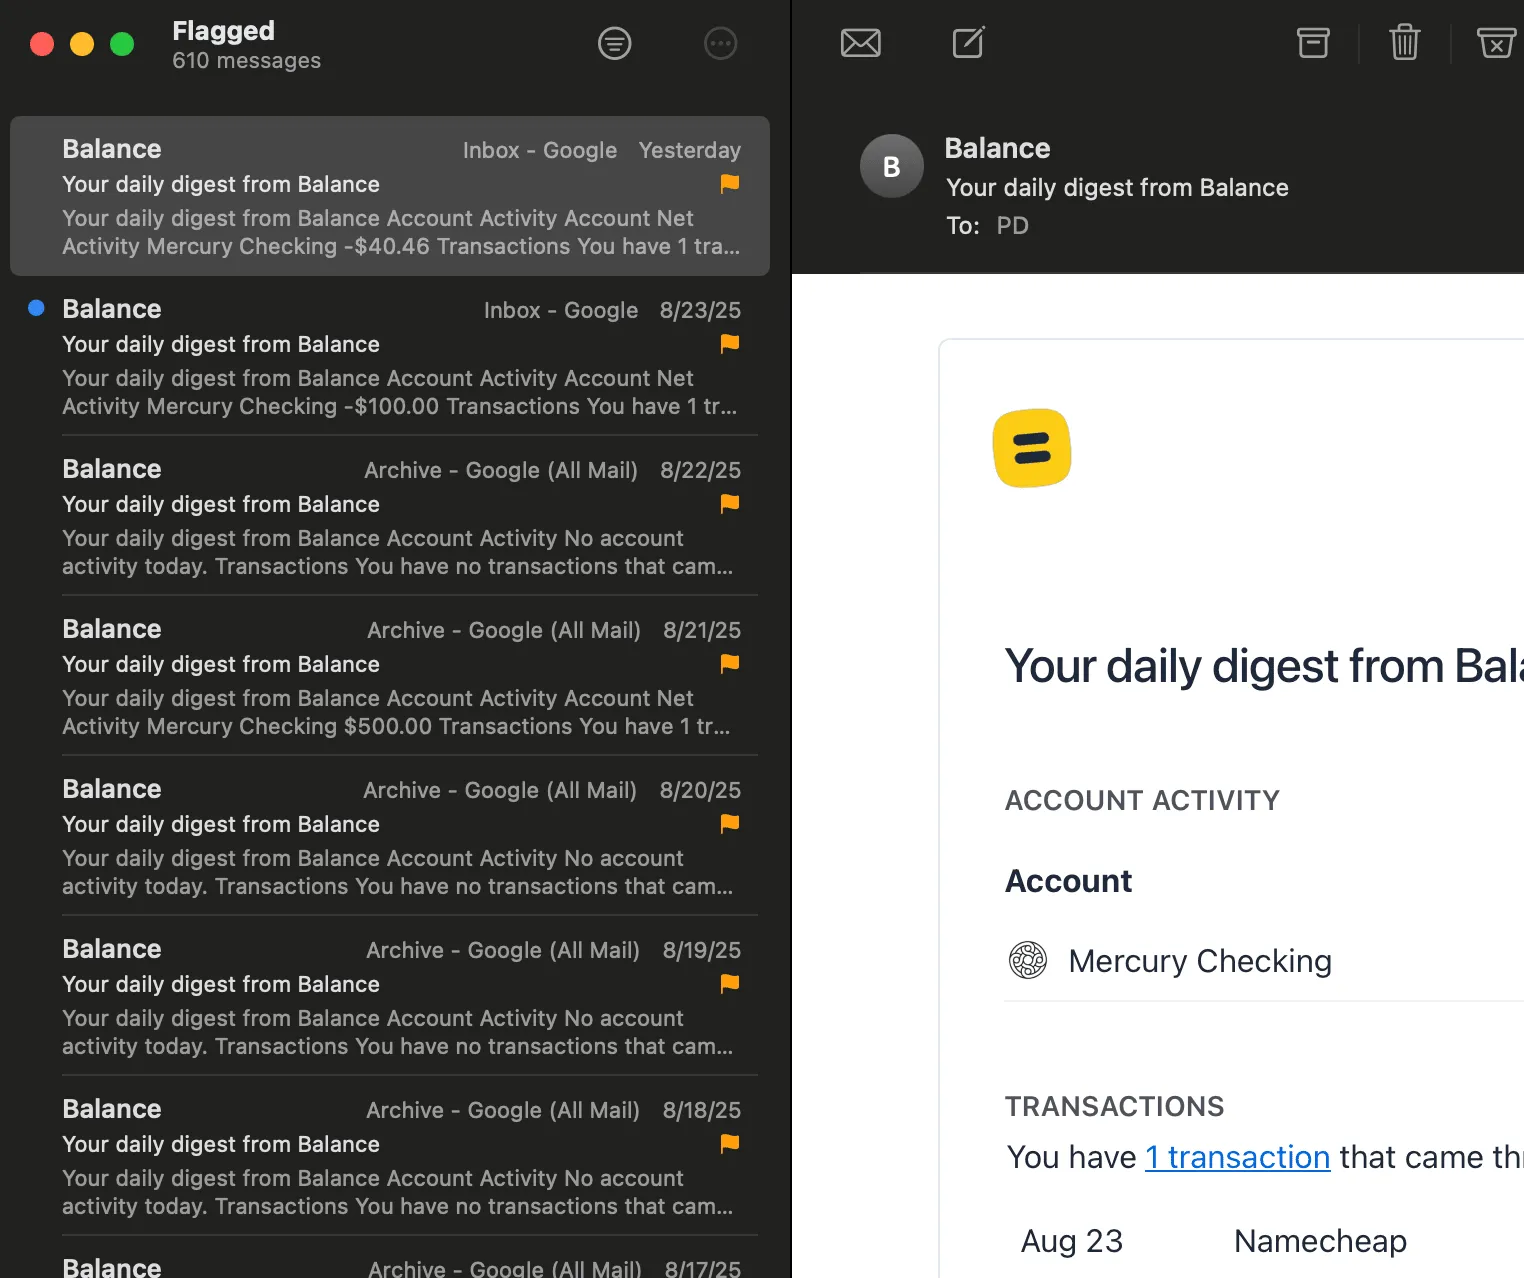
Task: Open the "1 transaction" link
Action: [1237, 1157]
